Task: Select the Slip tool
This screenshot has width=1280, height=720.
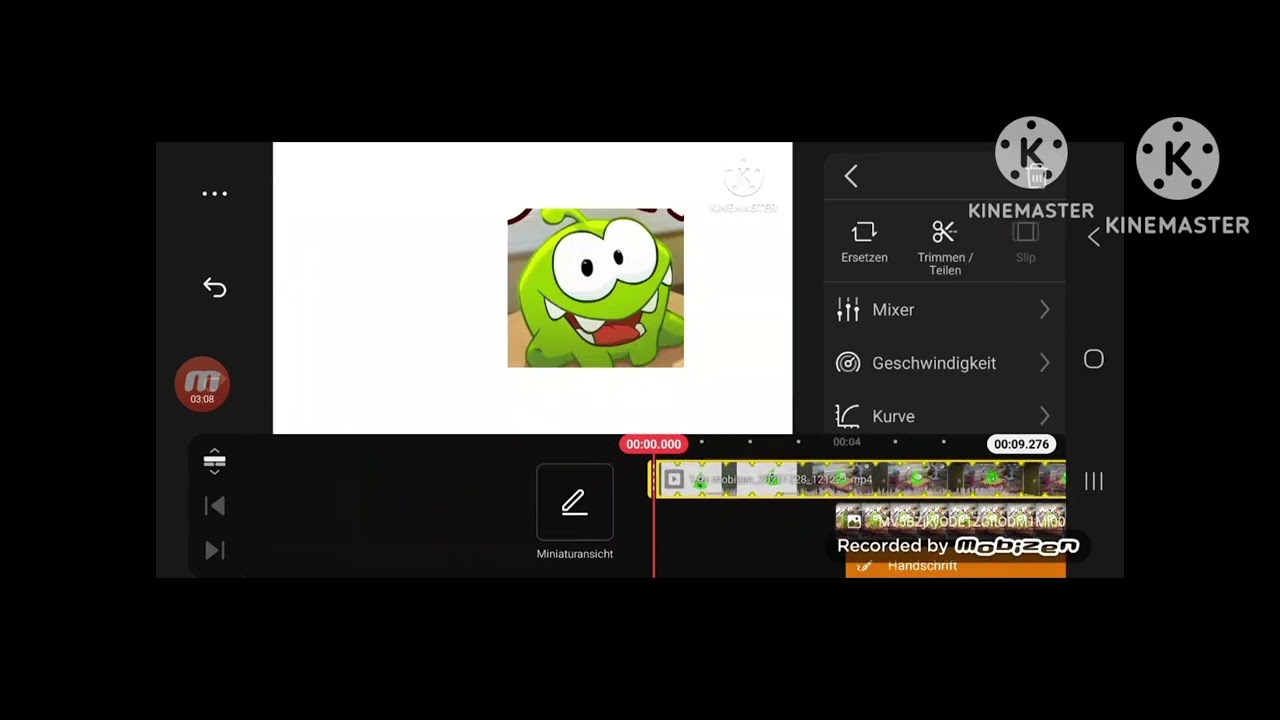Action: tap(1025, 243)
